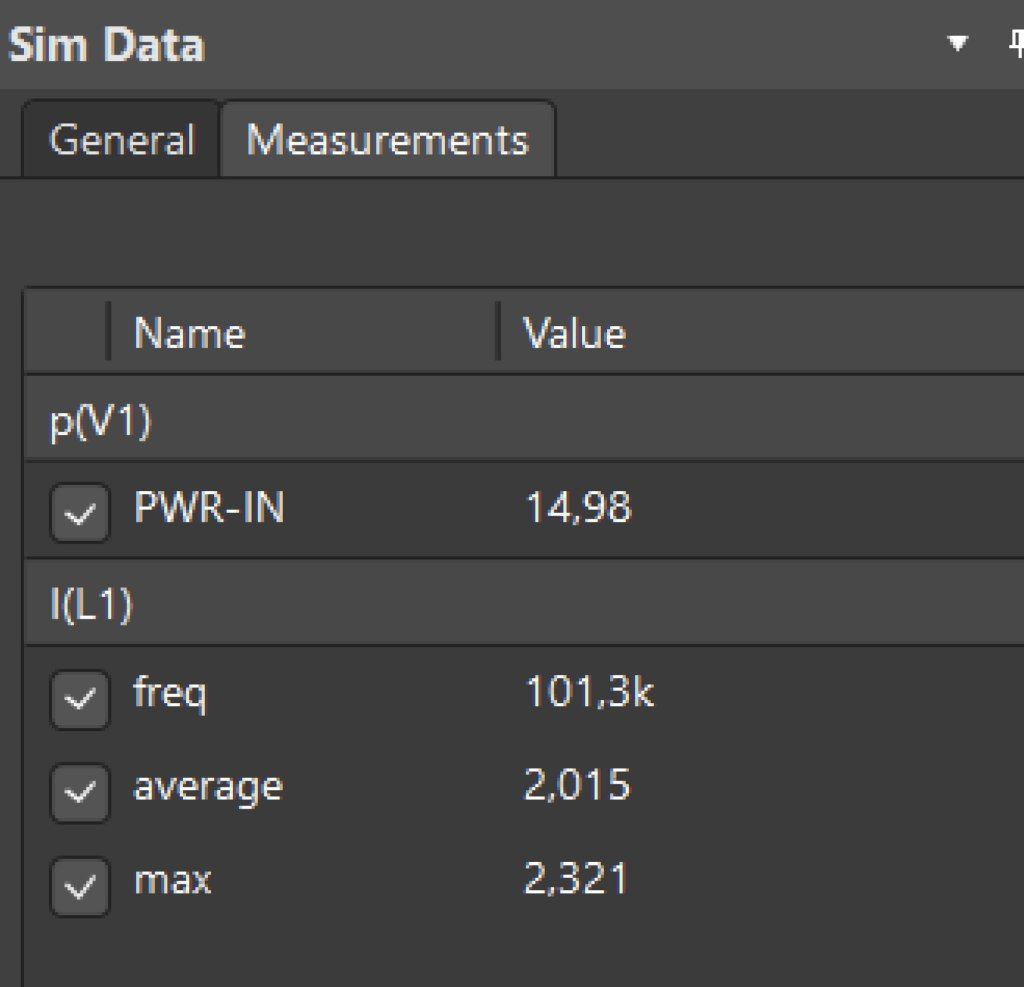Collapse the p(V1) measurement group
The height and width of the screenshot is (987, 1024).
tap(100, 422)
